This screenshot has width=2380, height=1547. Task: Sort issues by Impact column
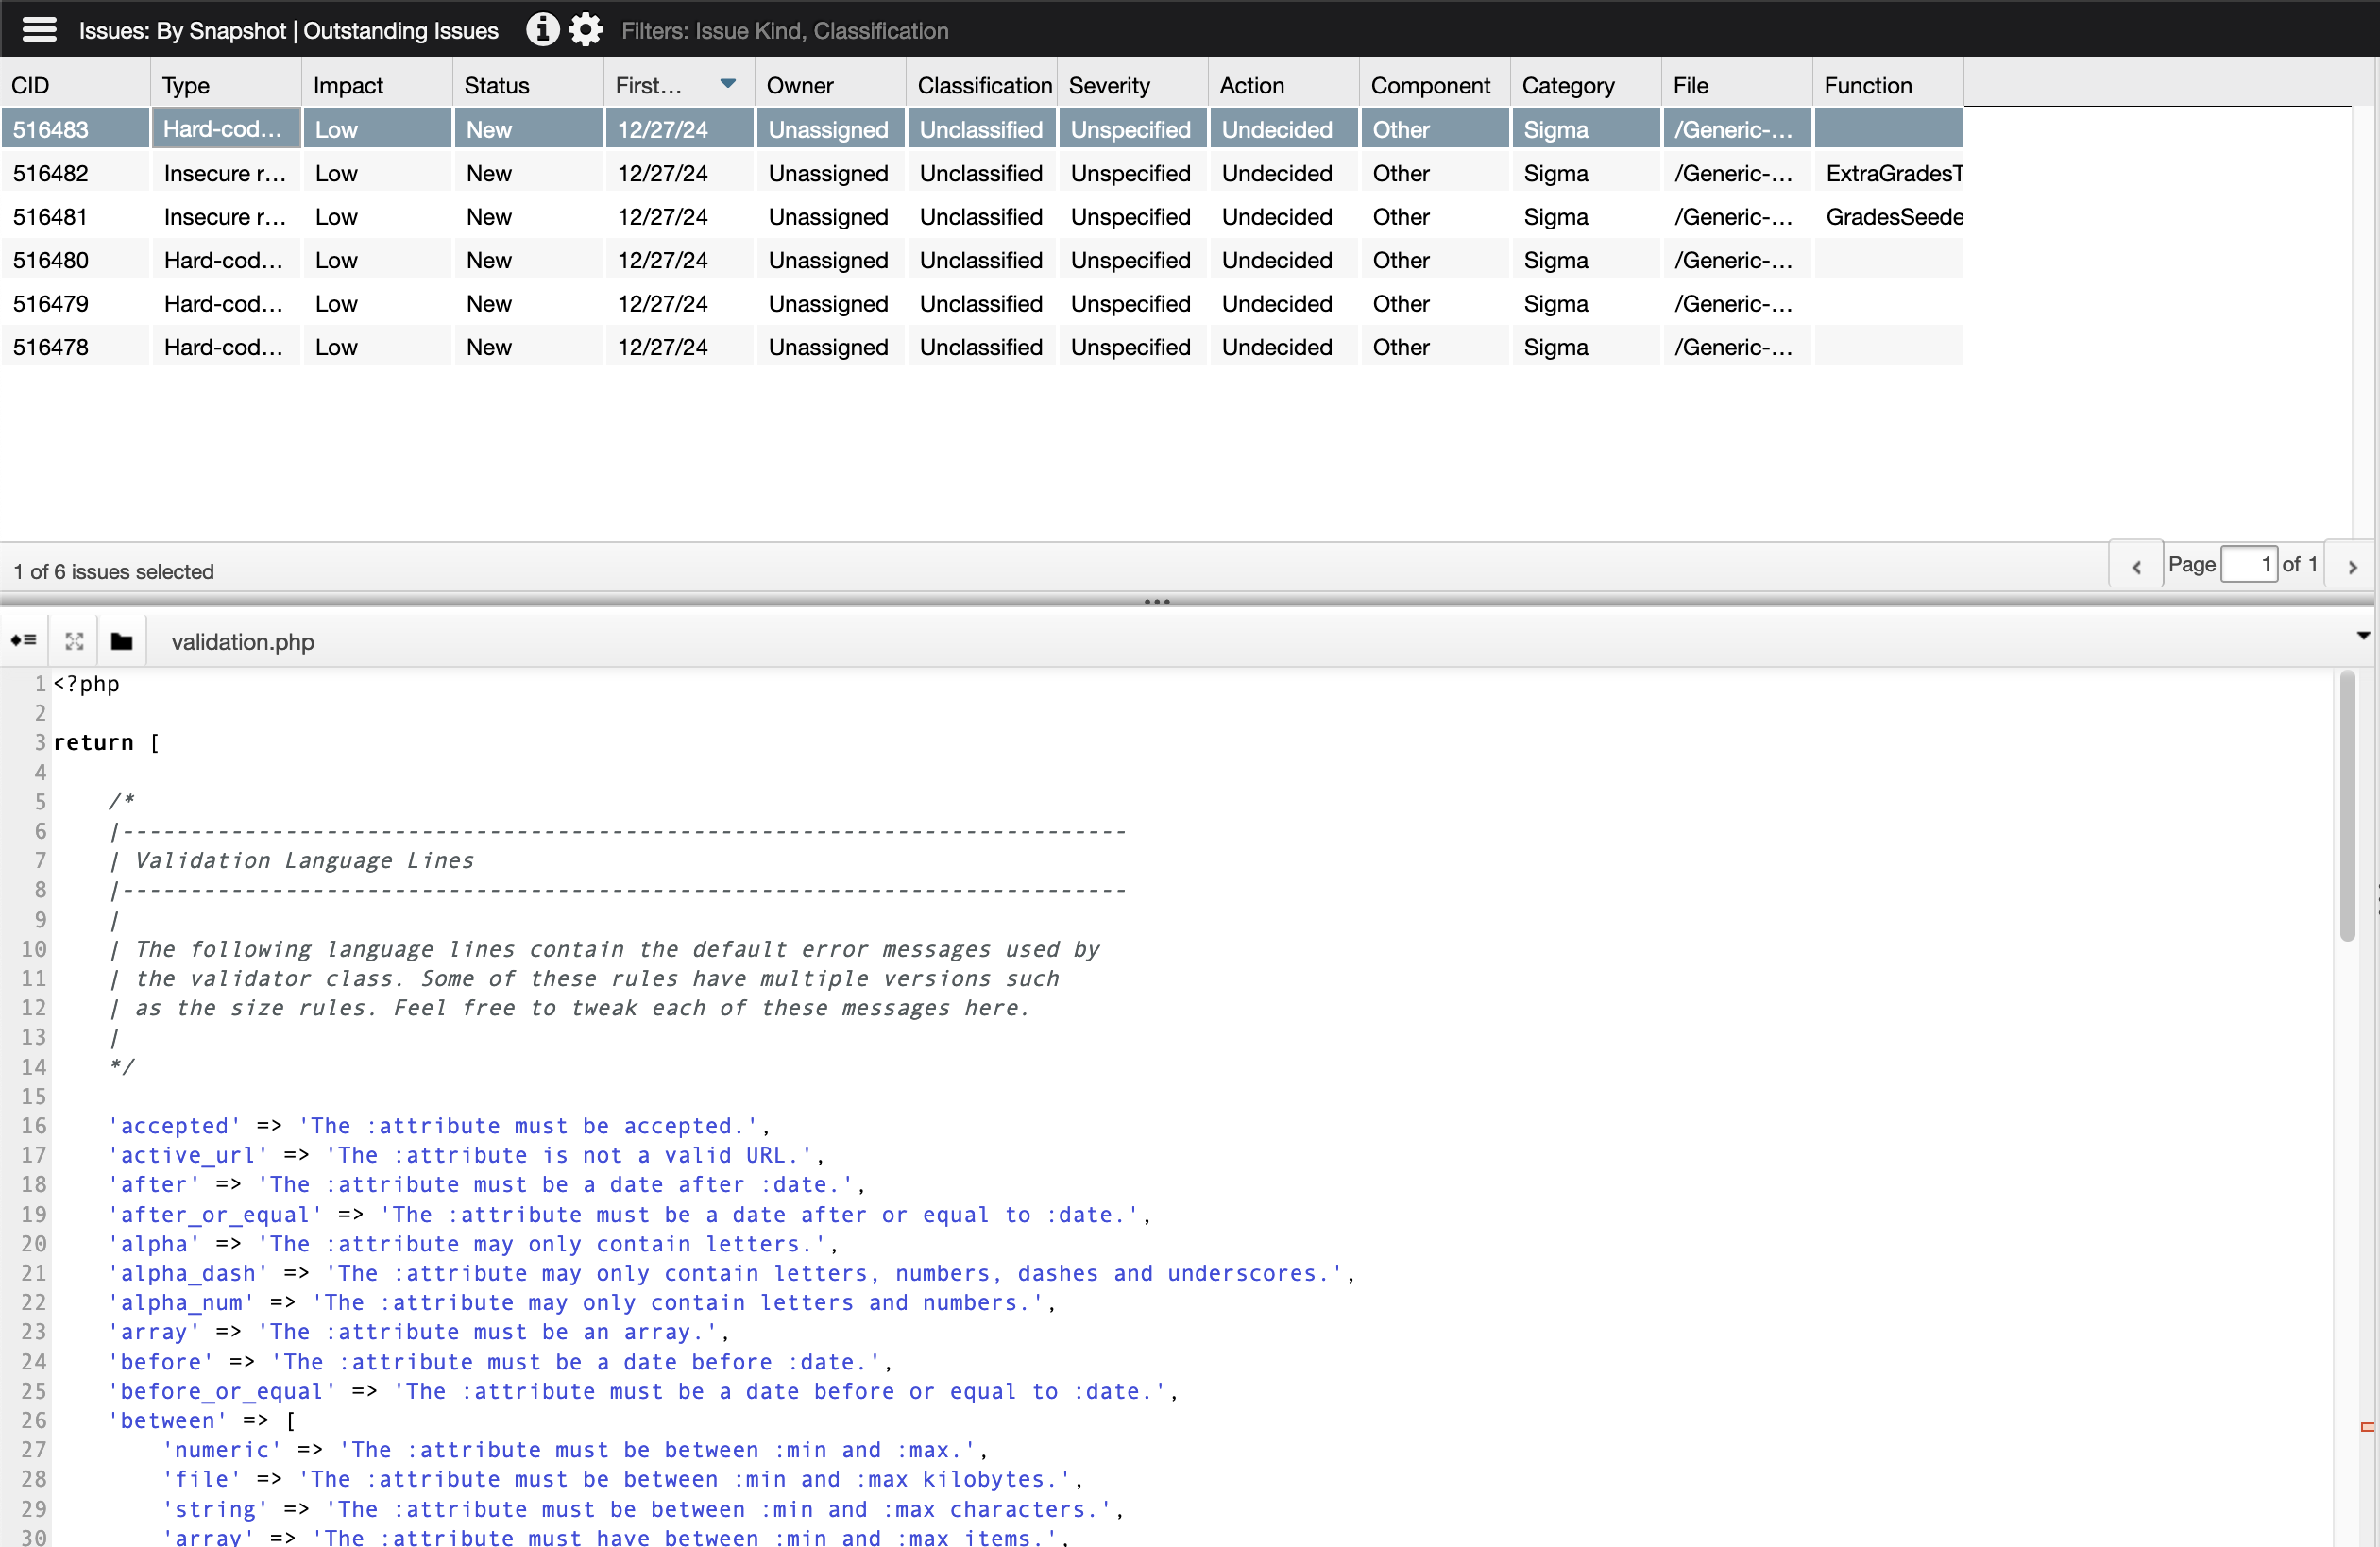click(x=378, y=85)
